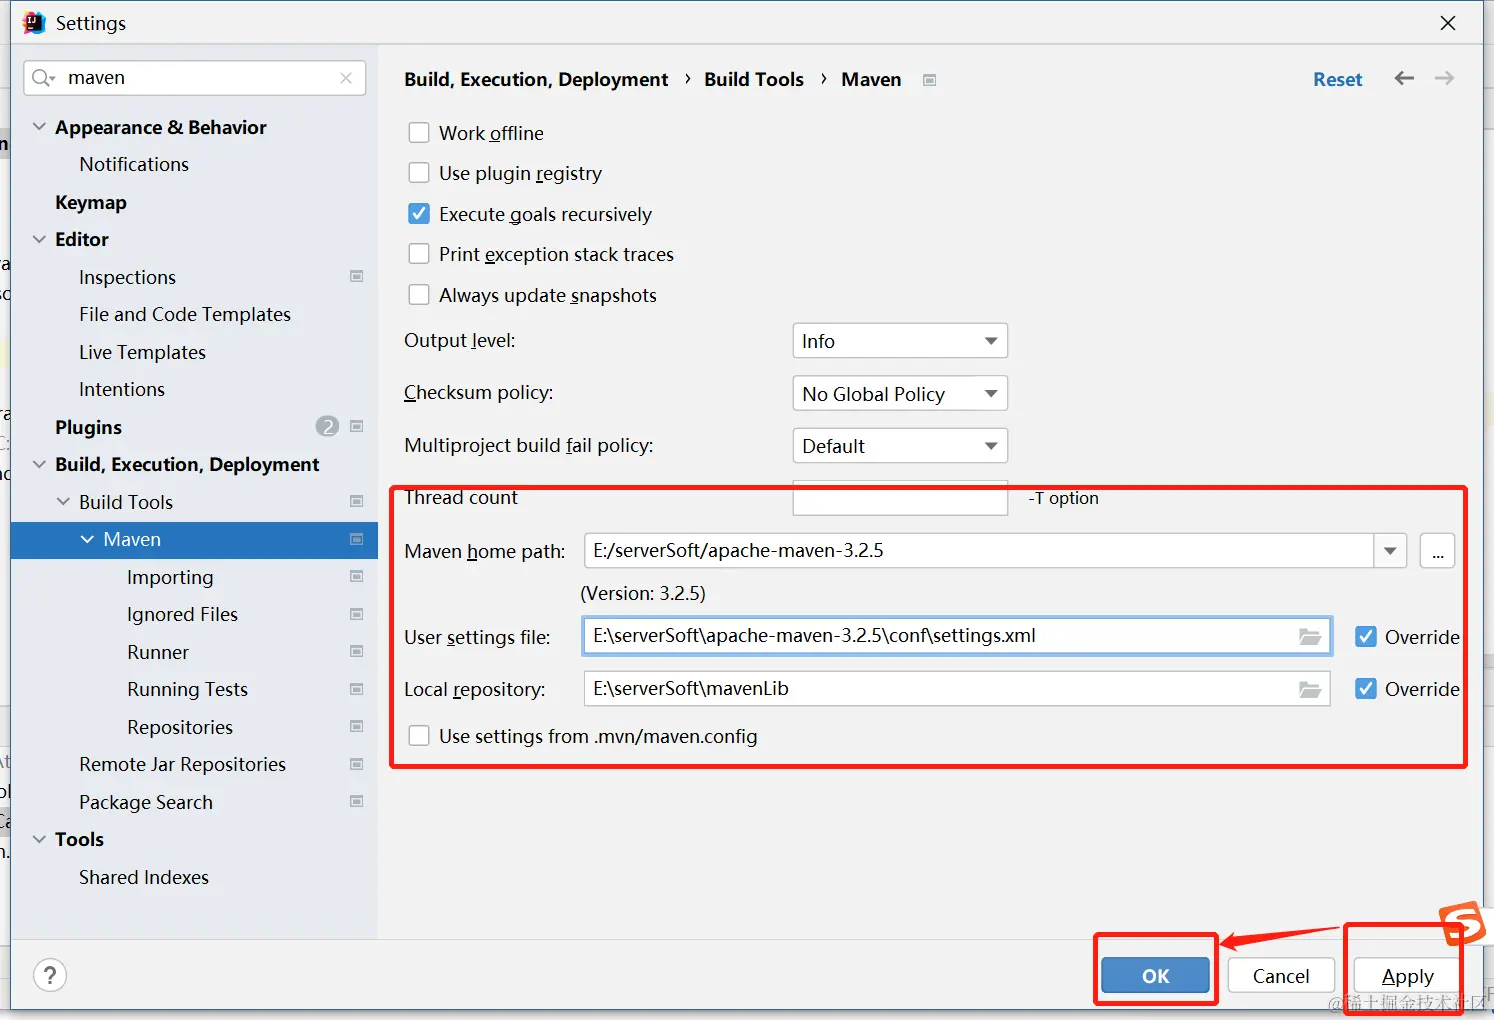Collapse Build, Execution, Deployment section

[x=39, y=464]
